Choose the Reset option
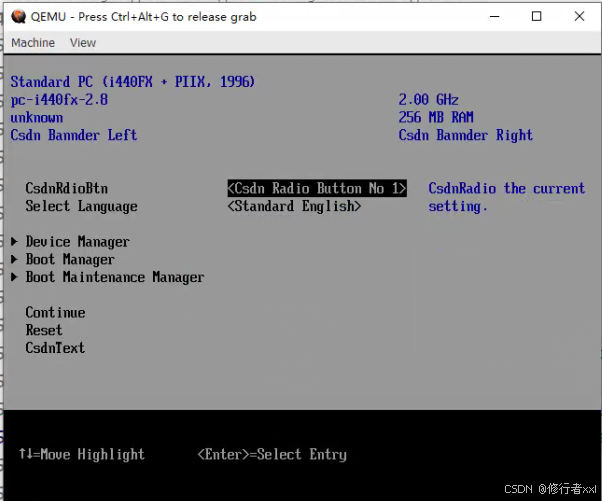The width and height of the screenshot is (602, 501). (44, 330)
